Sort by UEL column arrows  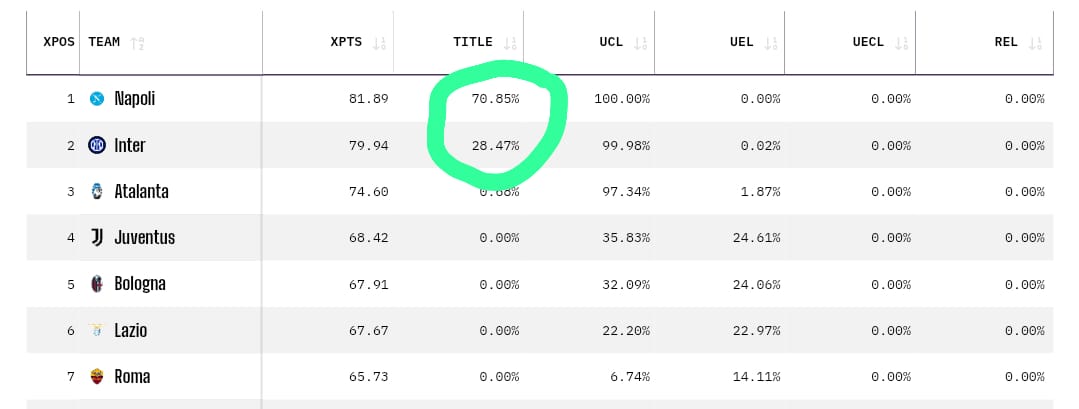771,43
